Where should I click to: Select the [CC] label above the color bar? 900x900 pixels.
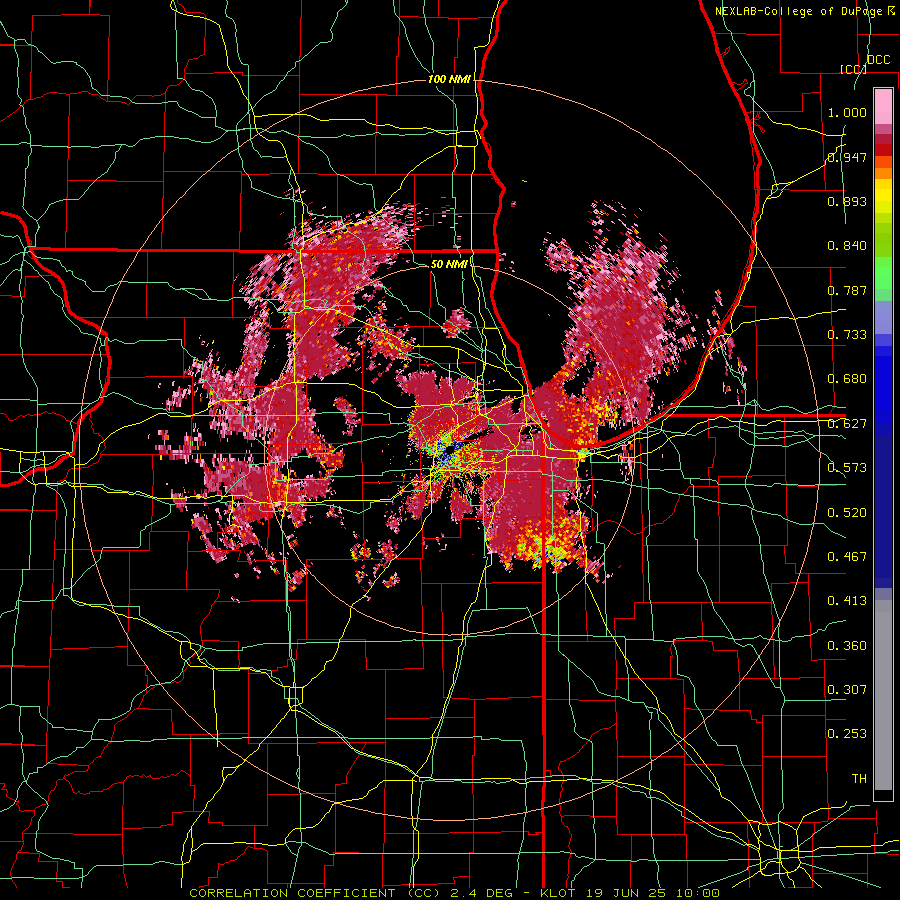point(853,69)
